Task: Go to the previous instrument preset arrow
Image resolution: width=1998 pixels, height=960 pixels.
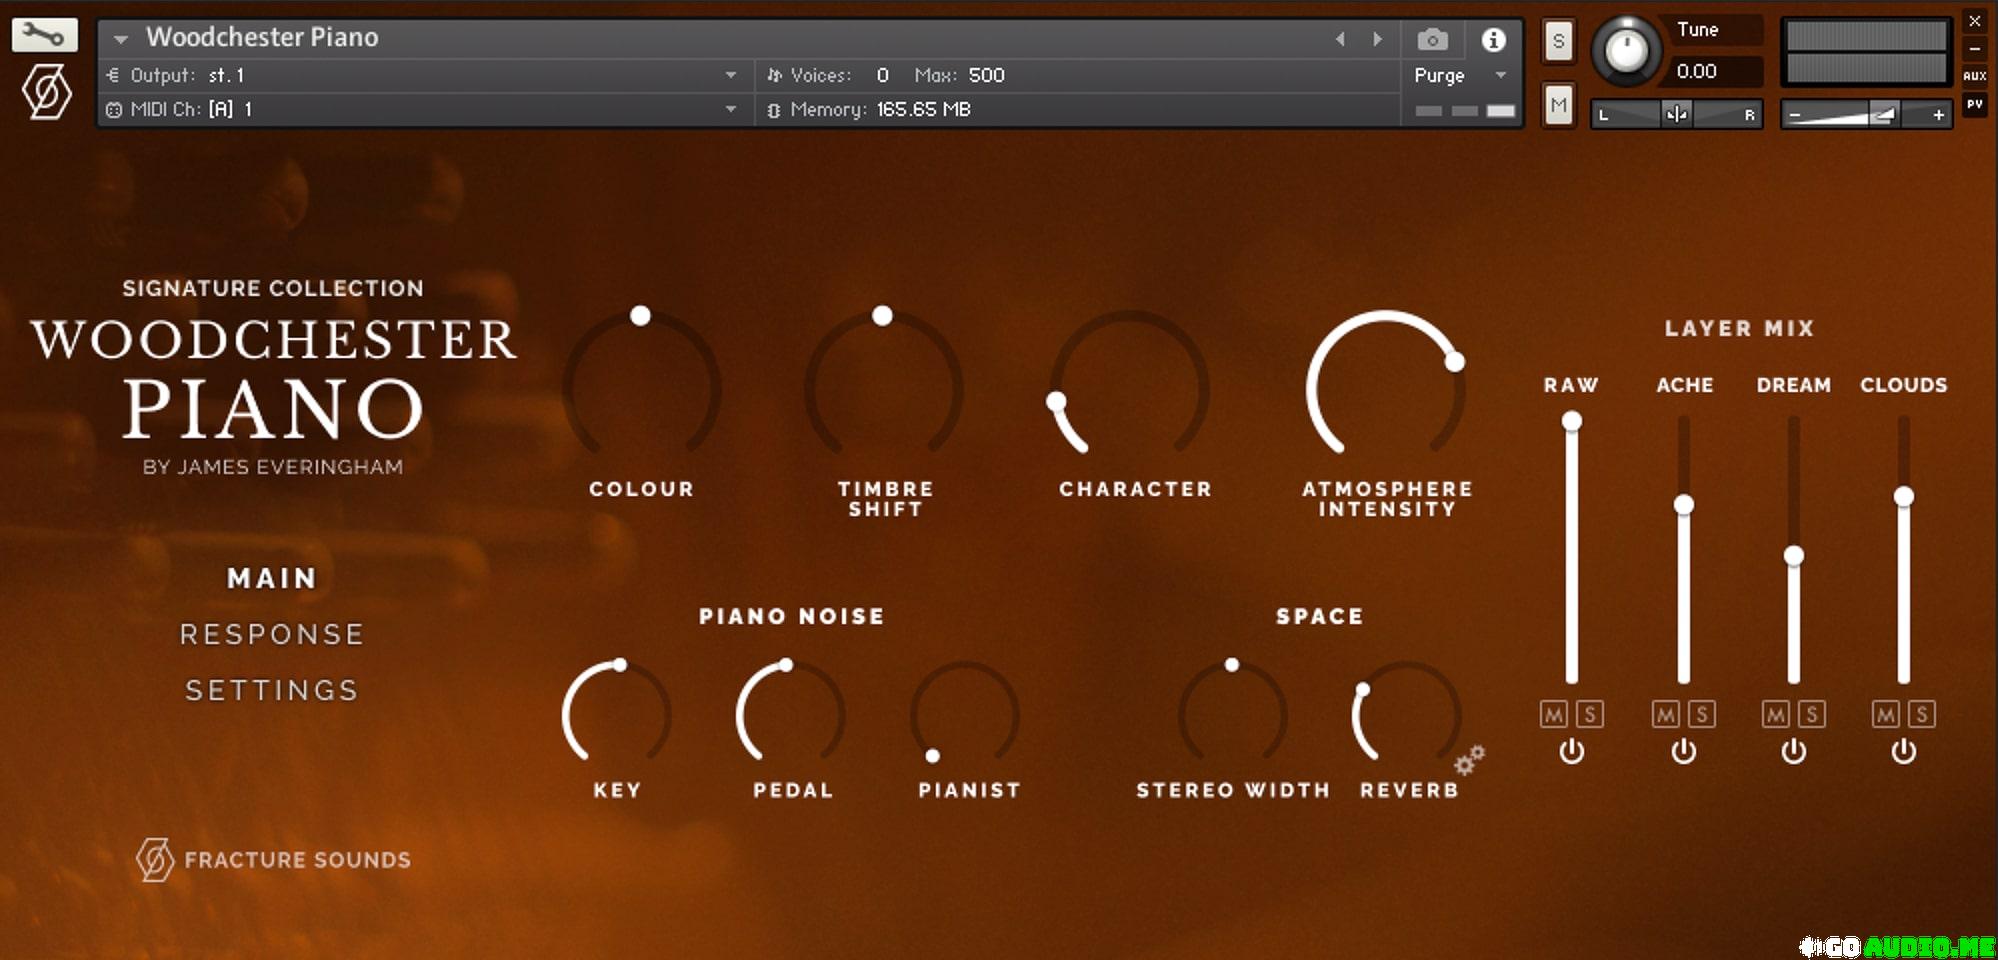Action: [1340, 39]
